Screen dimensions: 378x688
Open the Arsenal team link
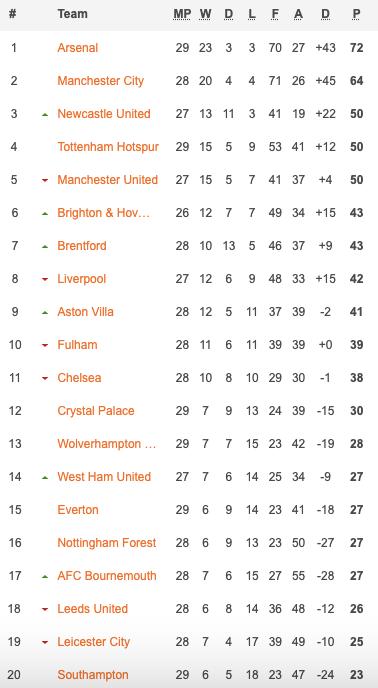tap(78, 47)
